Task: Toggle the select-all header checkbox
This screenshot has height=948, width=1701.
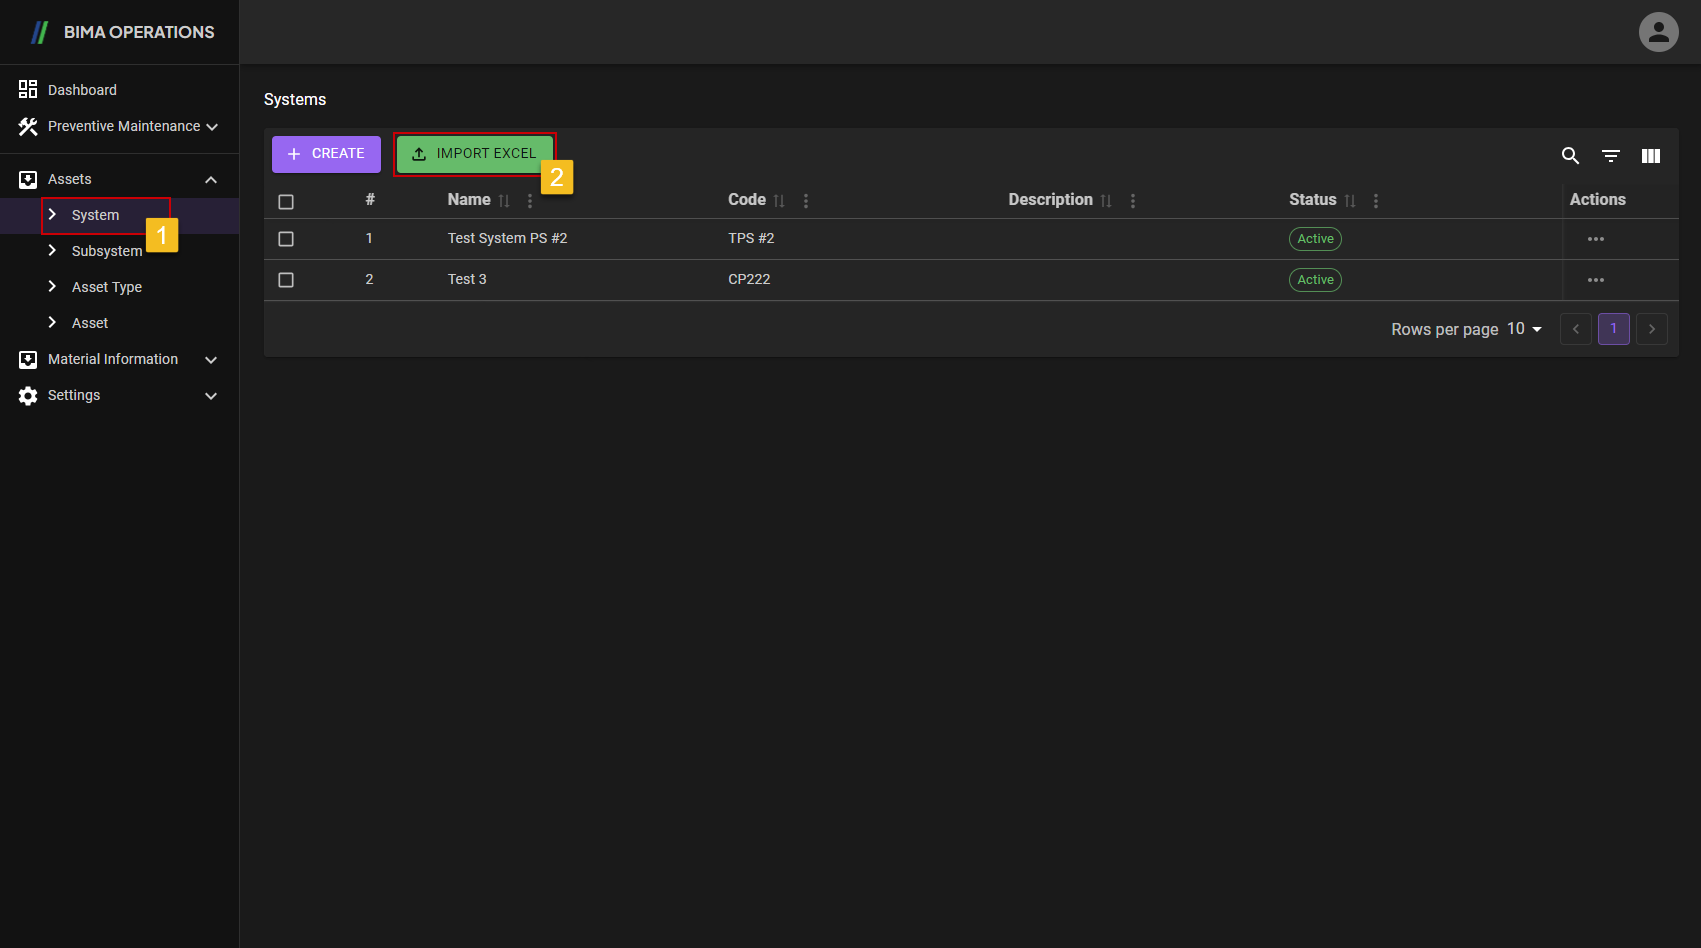Action: click(286, 202)
